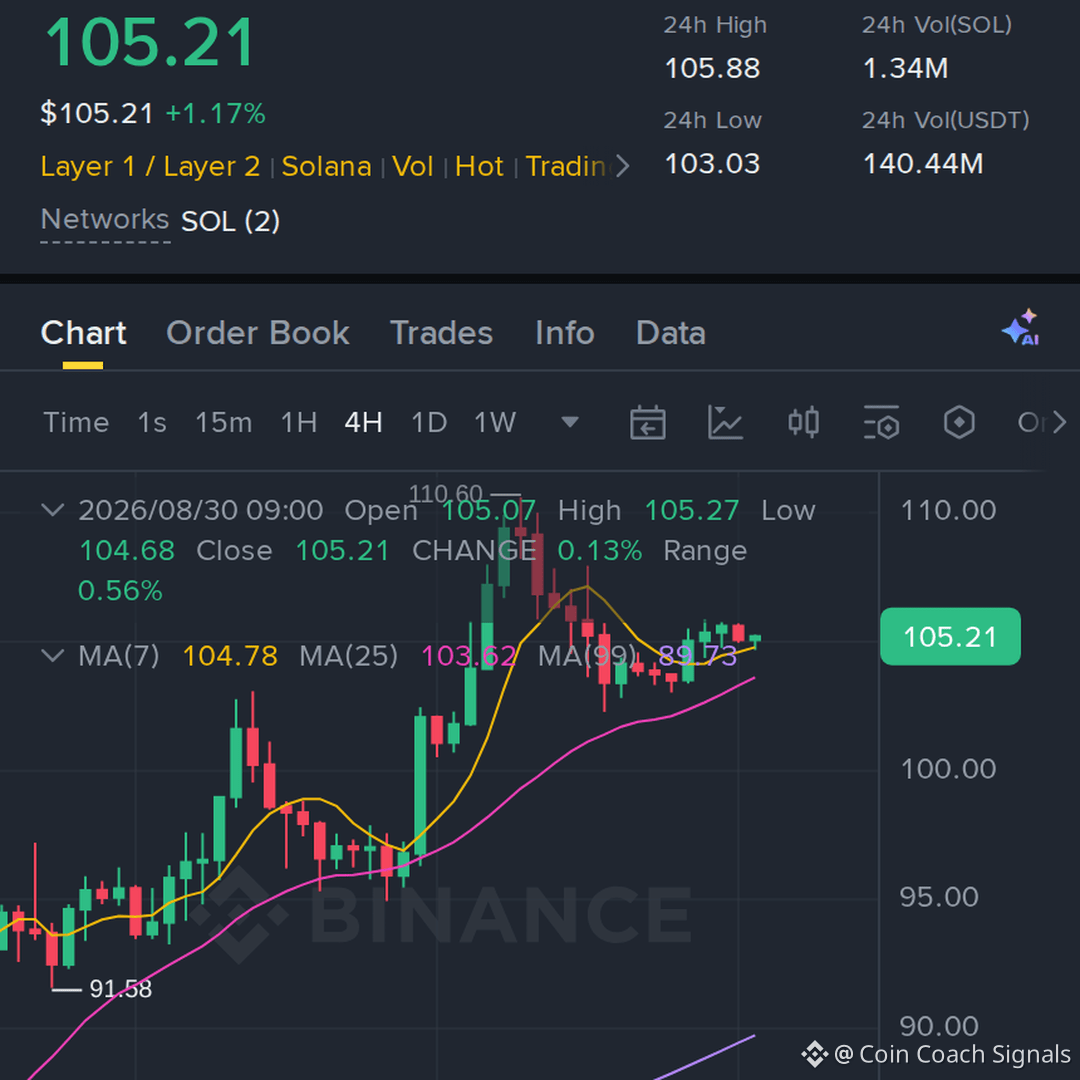Image resolution: width=1080 pixels, height=1080 pixels.
Task: Open the Solana tag link
Action: [326, 167]
